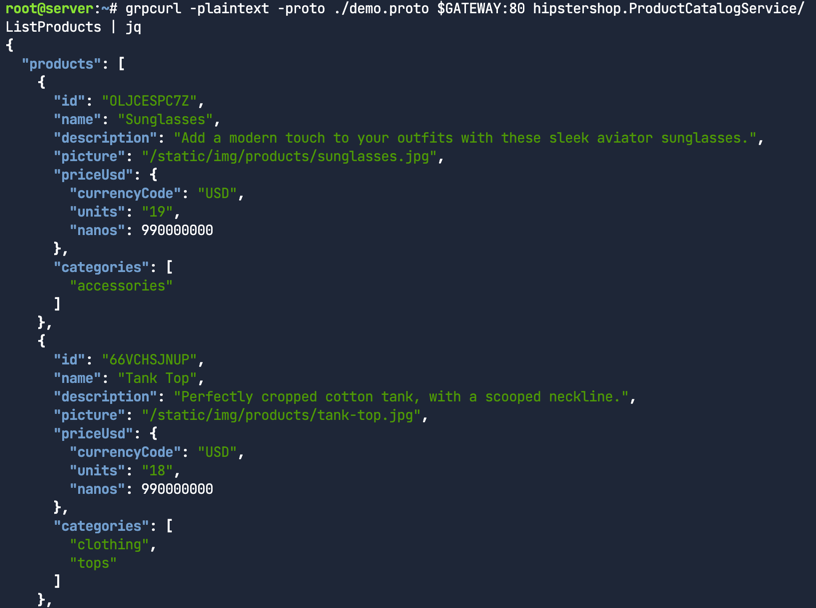Click the product ID 66VCHSJNUP
The image size is (816, 608).
pos(153,360)
